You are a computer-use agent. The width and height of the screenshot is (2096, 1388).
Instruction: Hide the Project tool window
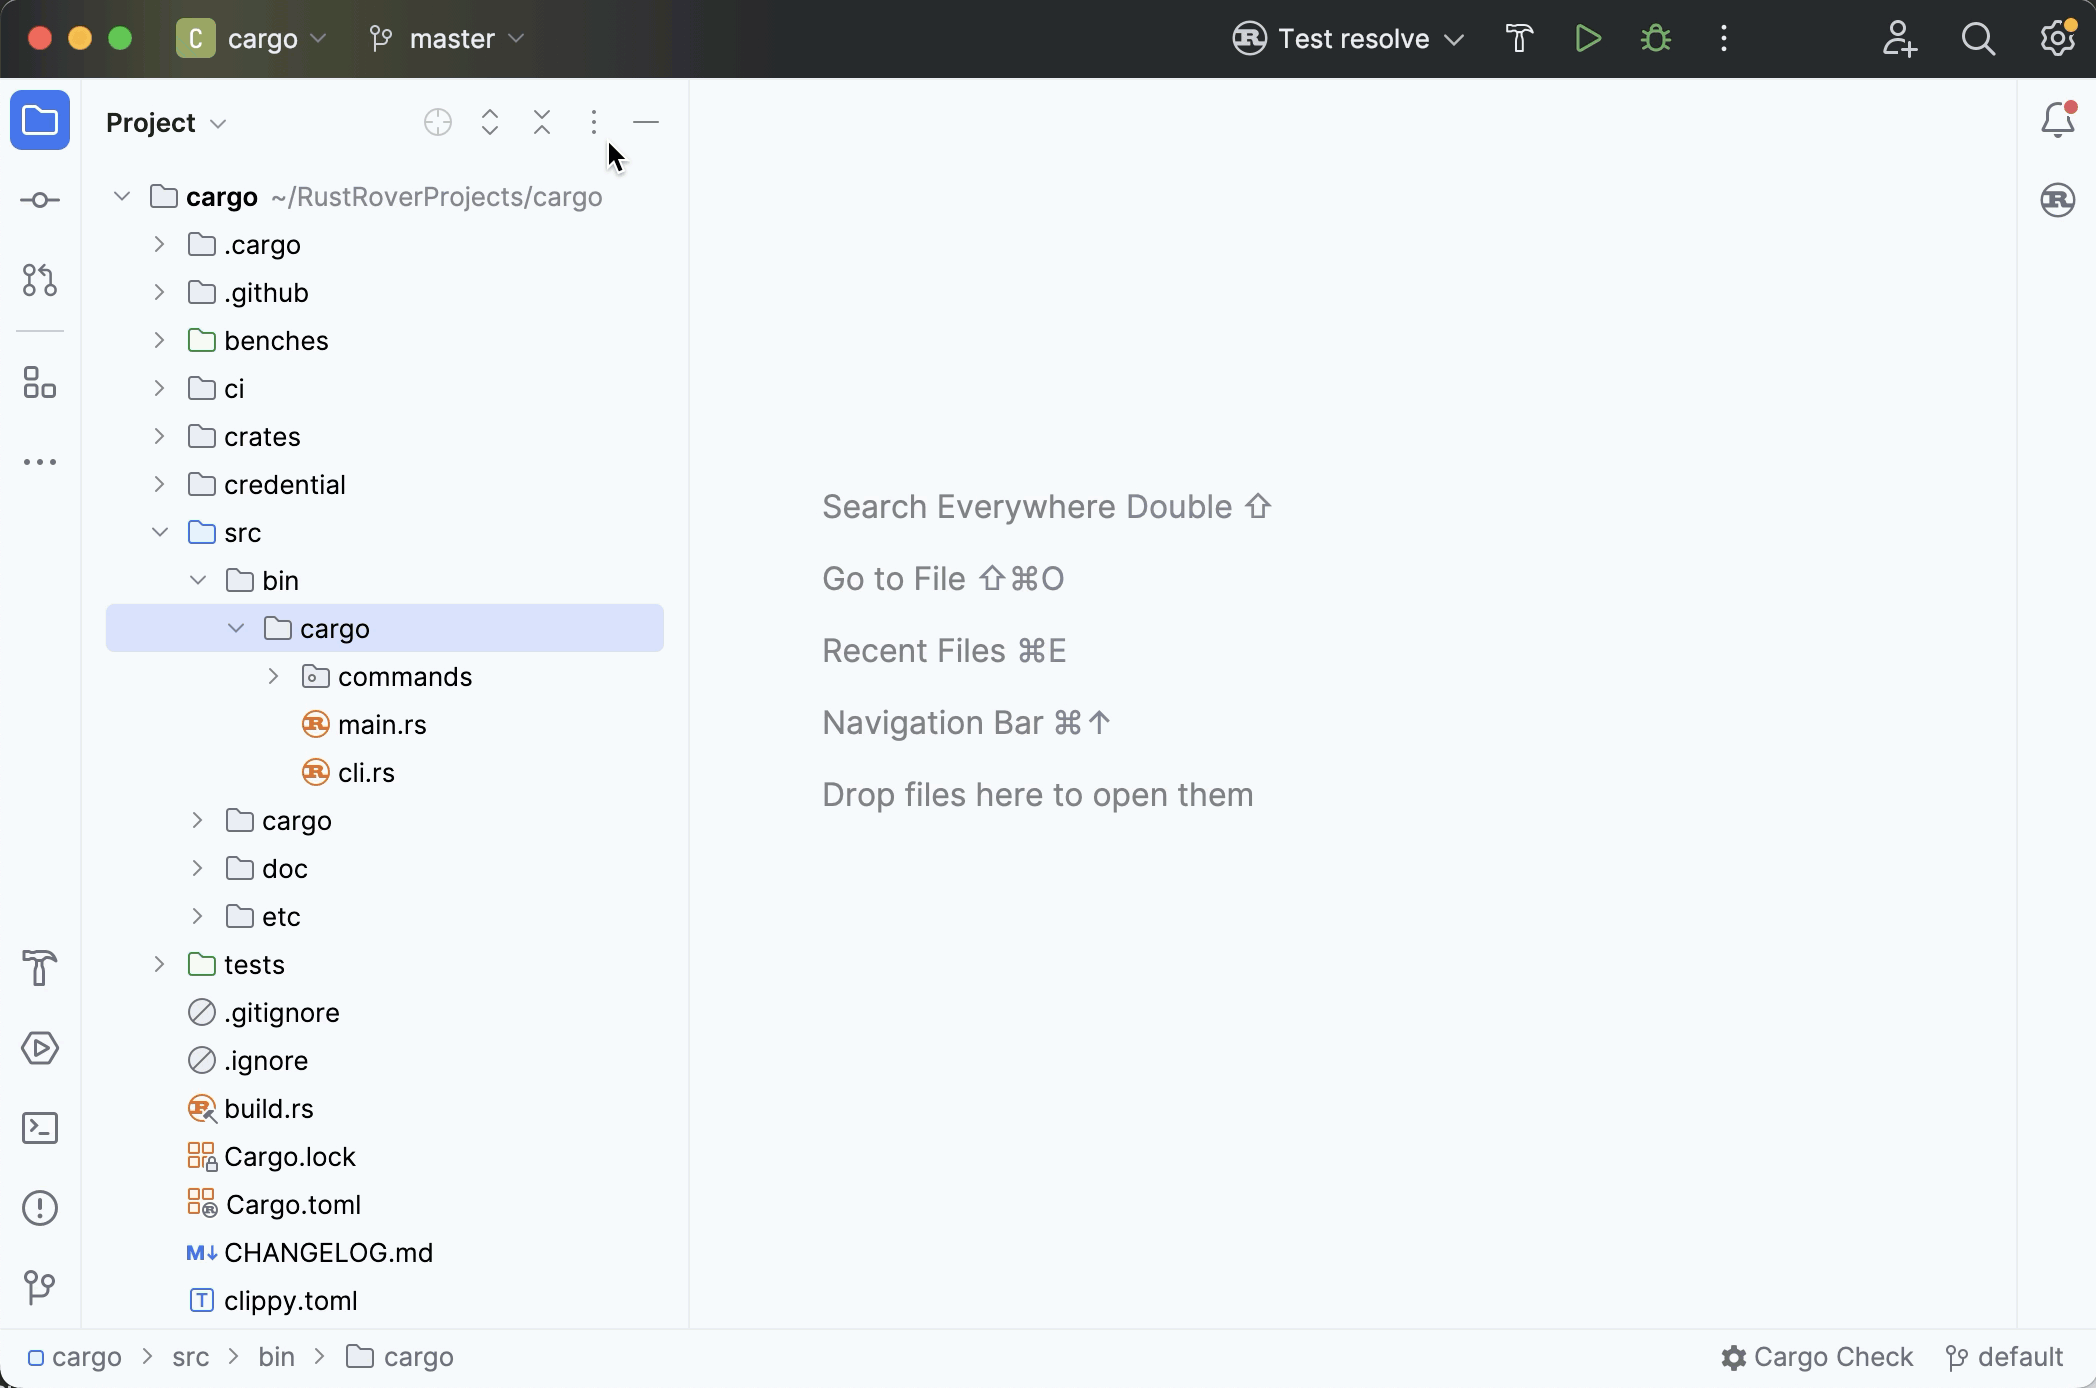pyautogui.click(x=646, y=122)
